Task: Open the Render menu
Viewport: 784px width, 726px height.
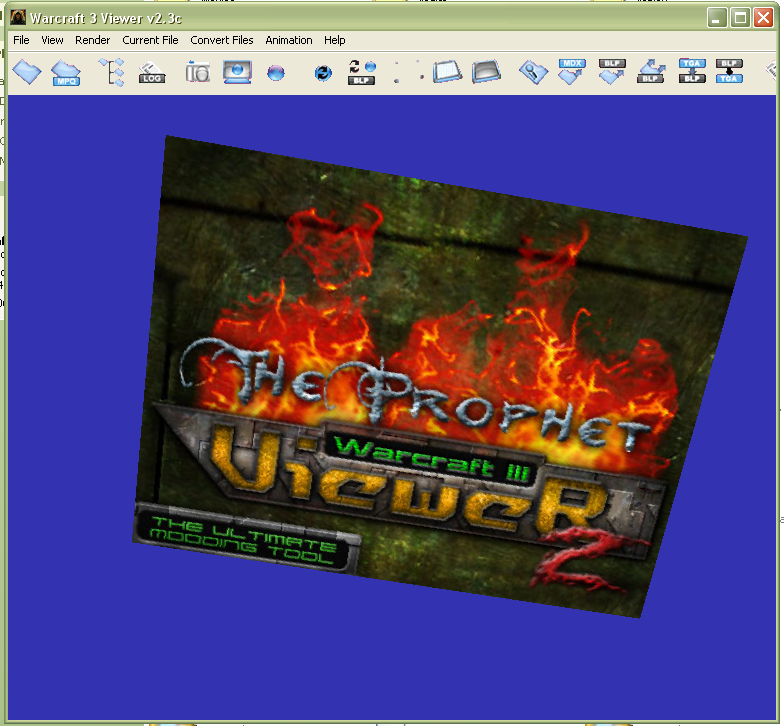Action: pos(92,40)
